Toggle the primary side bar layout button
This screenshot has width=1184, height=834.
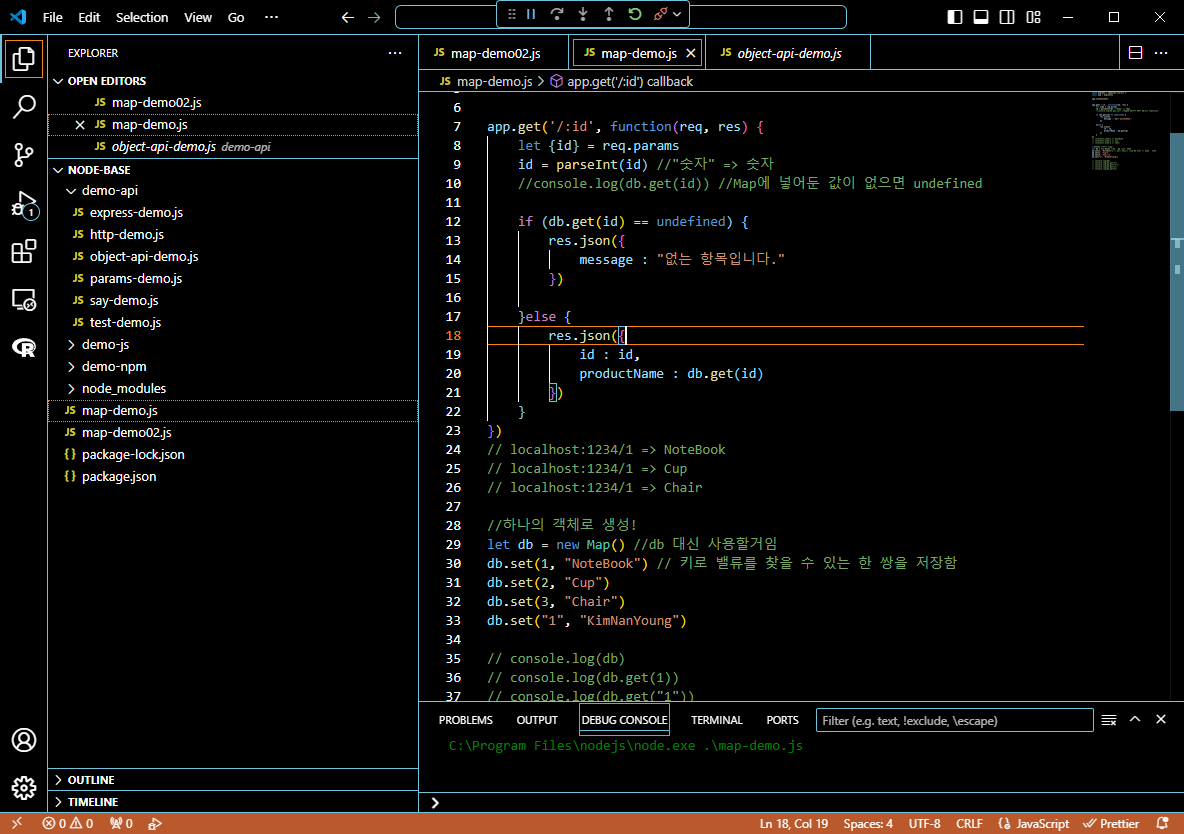(x=955, y=17)
